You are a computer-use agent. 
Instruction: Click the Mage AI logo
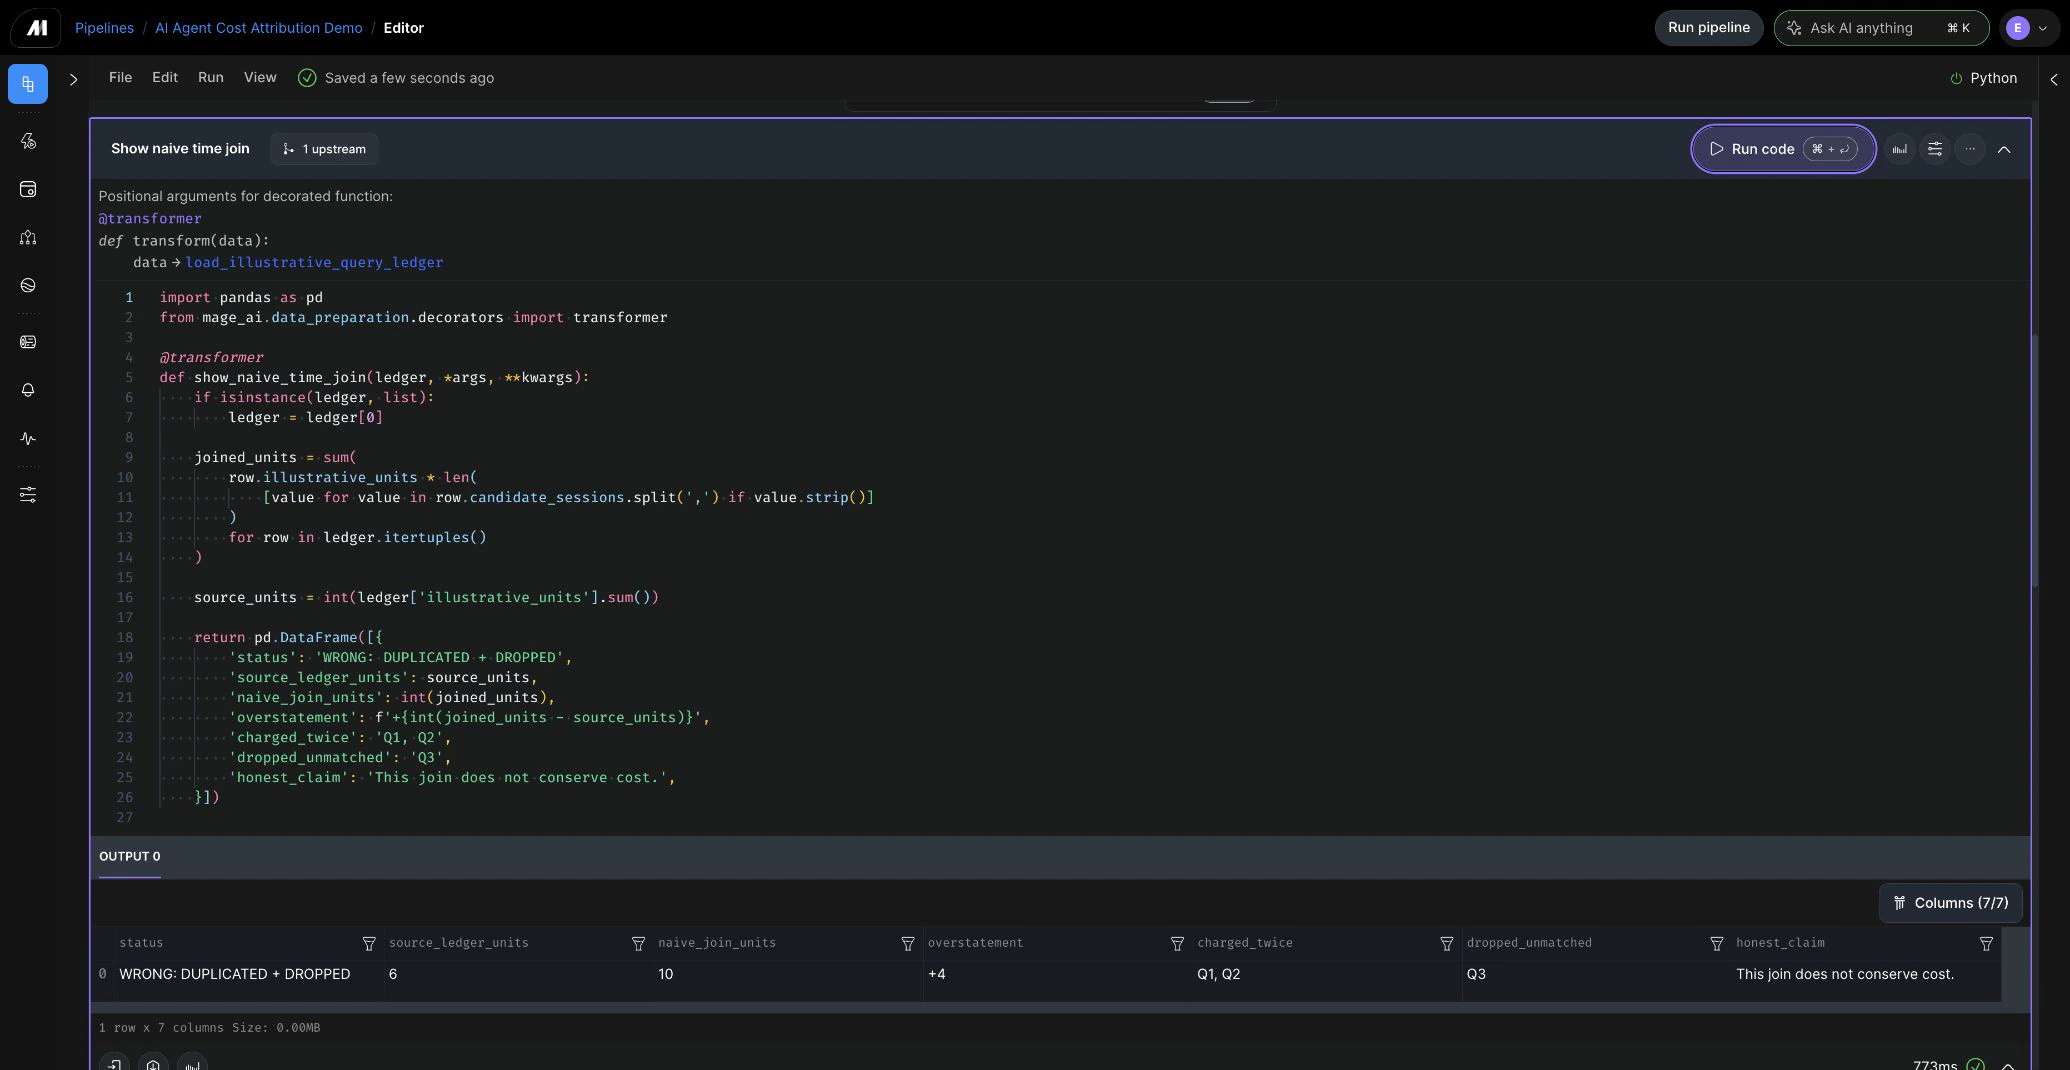[37, 28]
